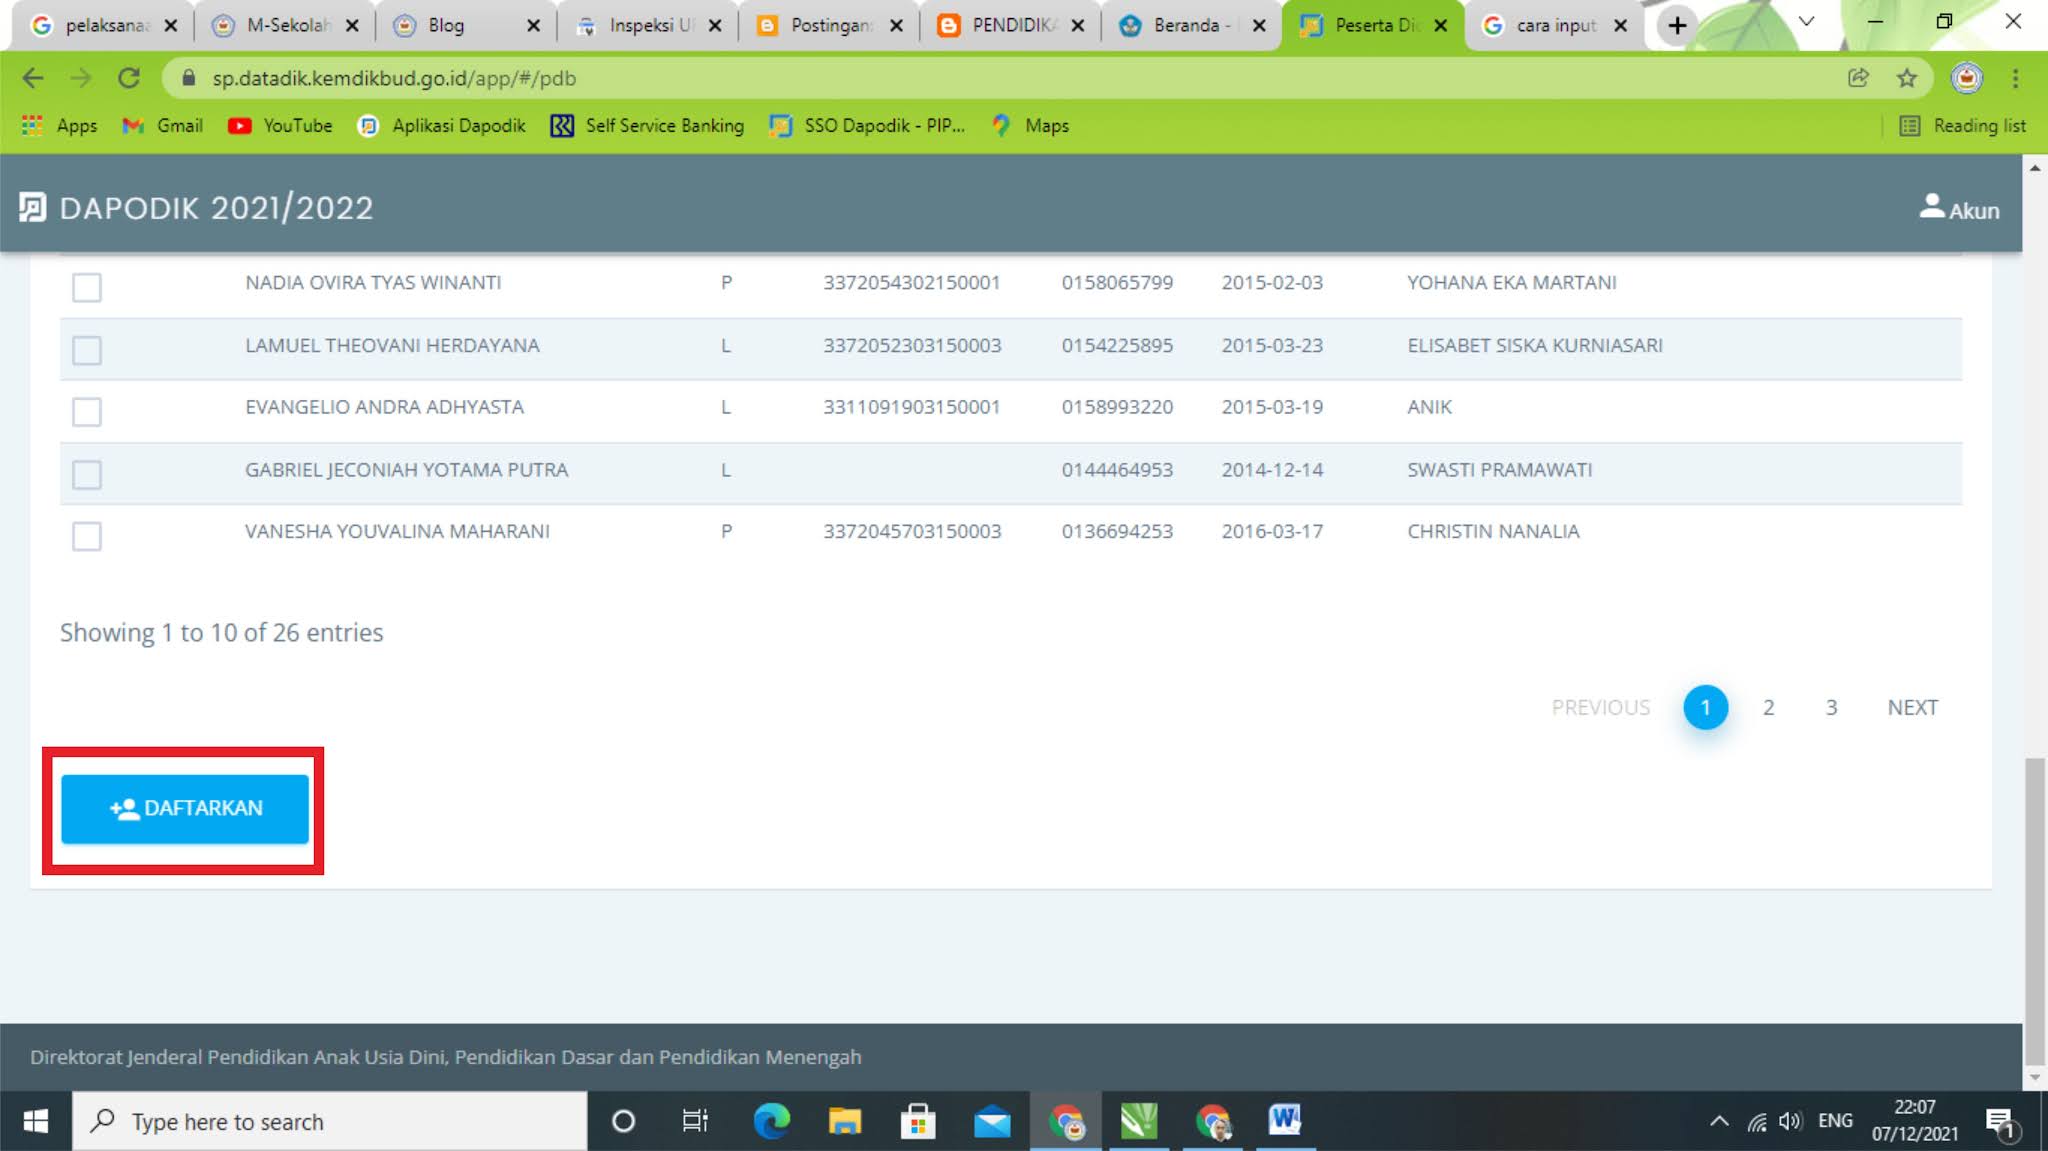
Task: Go to pagination page 3
Action: [1831, 707]
